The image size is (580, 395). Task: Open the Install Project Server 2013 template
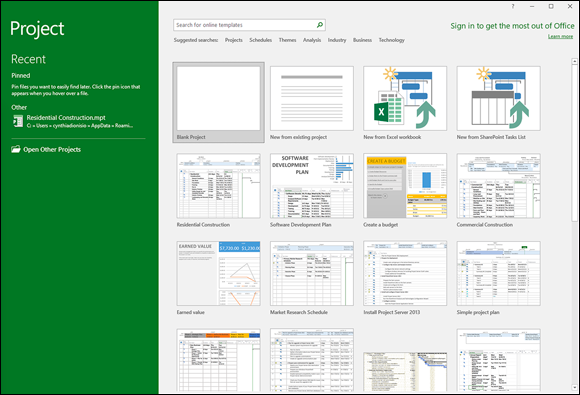(405, 278)
